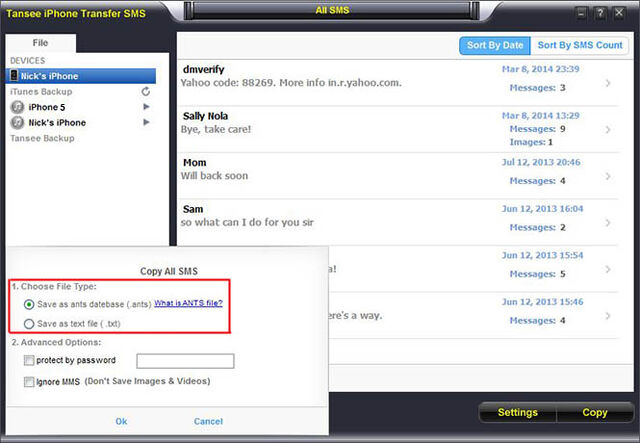Select Nick's iPhone under Devices

81,76
